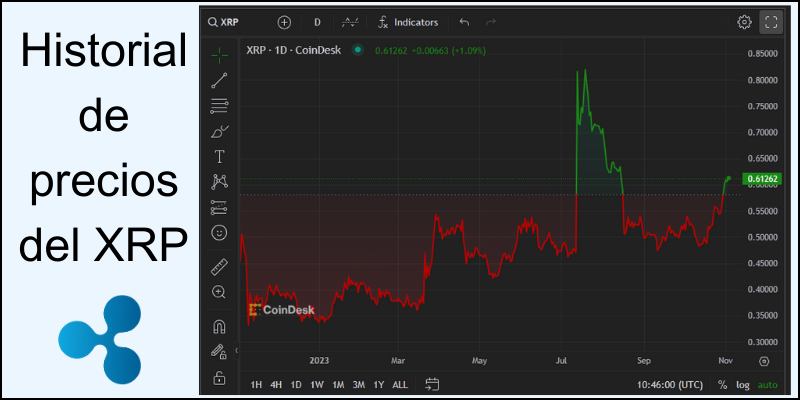
Task: Redo the last chart action
Action: (x=490, y=22)
